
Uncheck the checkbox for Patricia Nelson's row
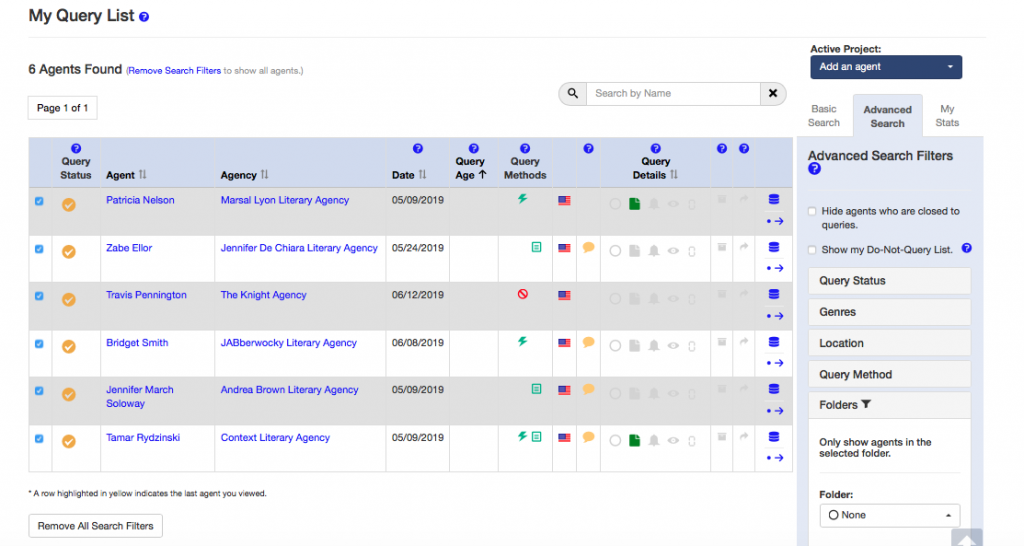(40, 201)
